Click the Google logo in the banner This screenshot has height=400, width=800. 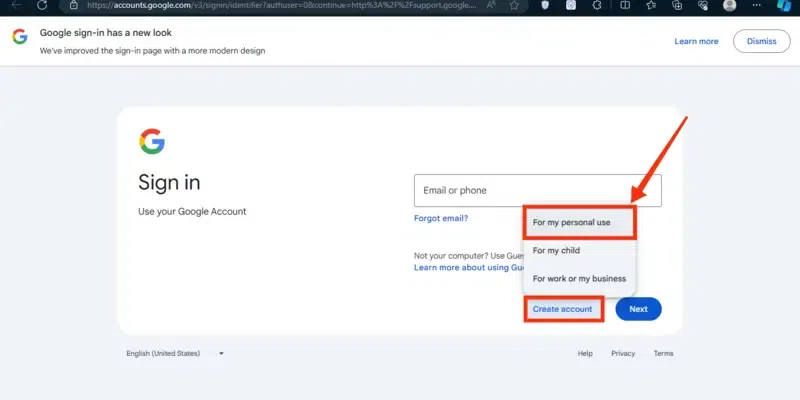[x=20, y=36]
